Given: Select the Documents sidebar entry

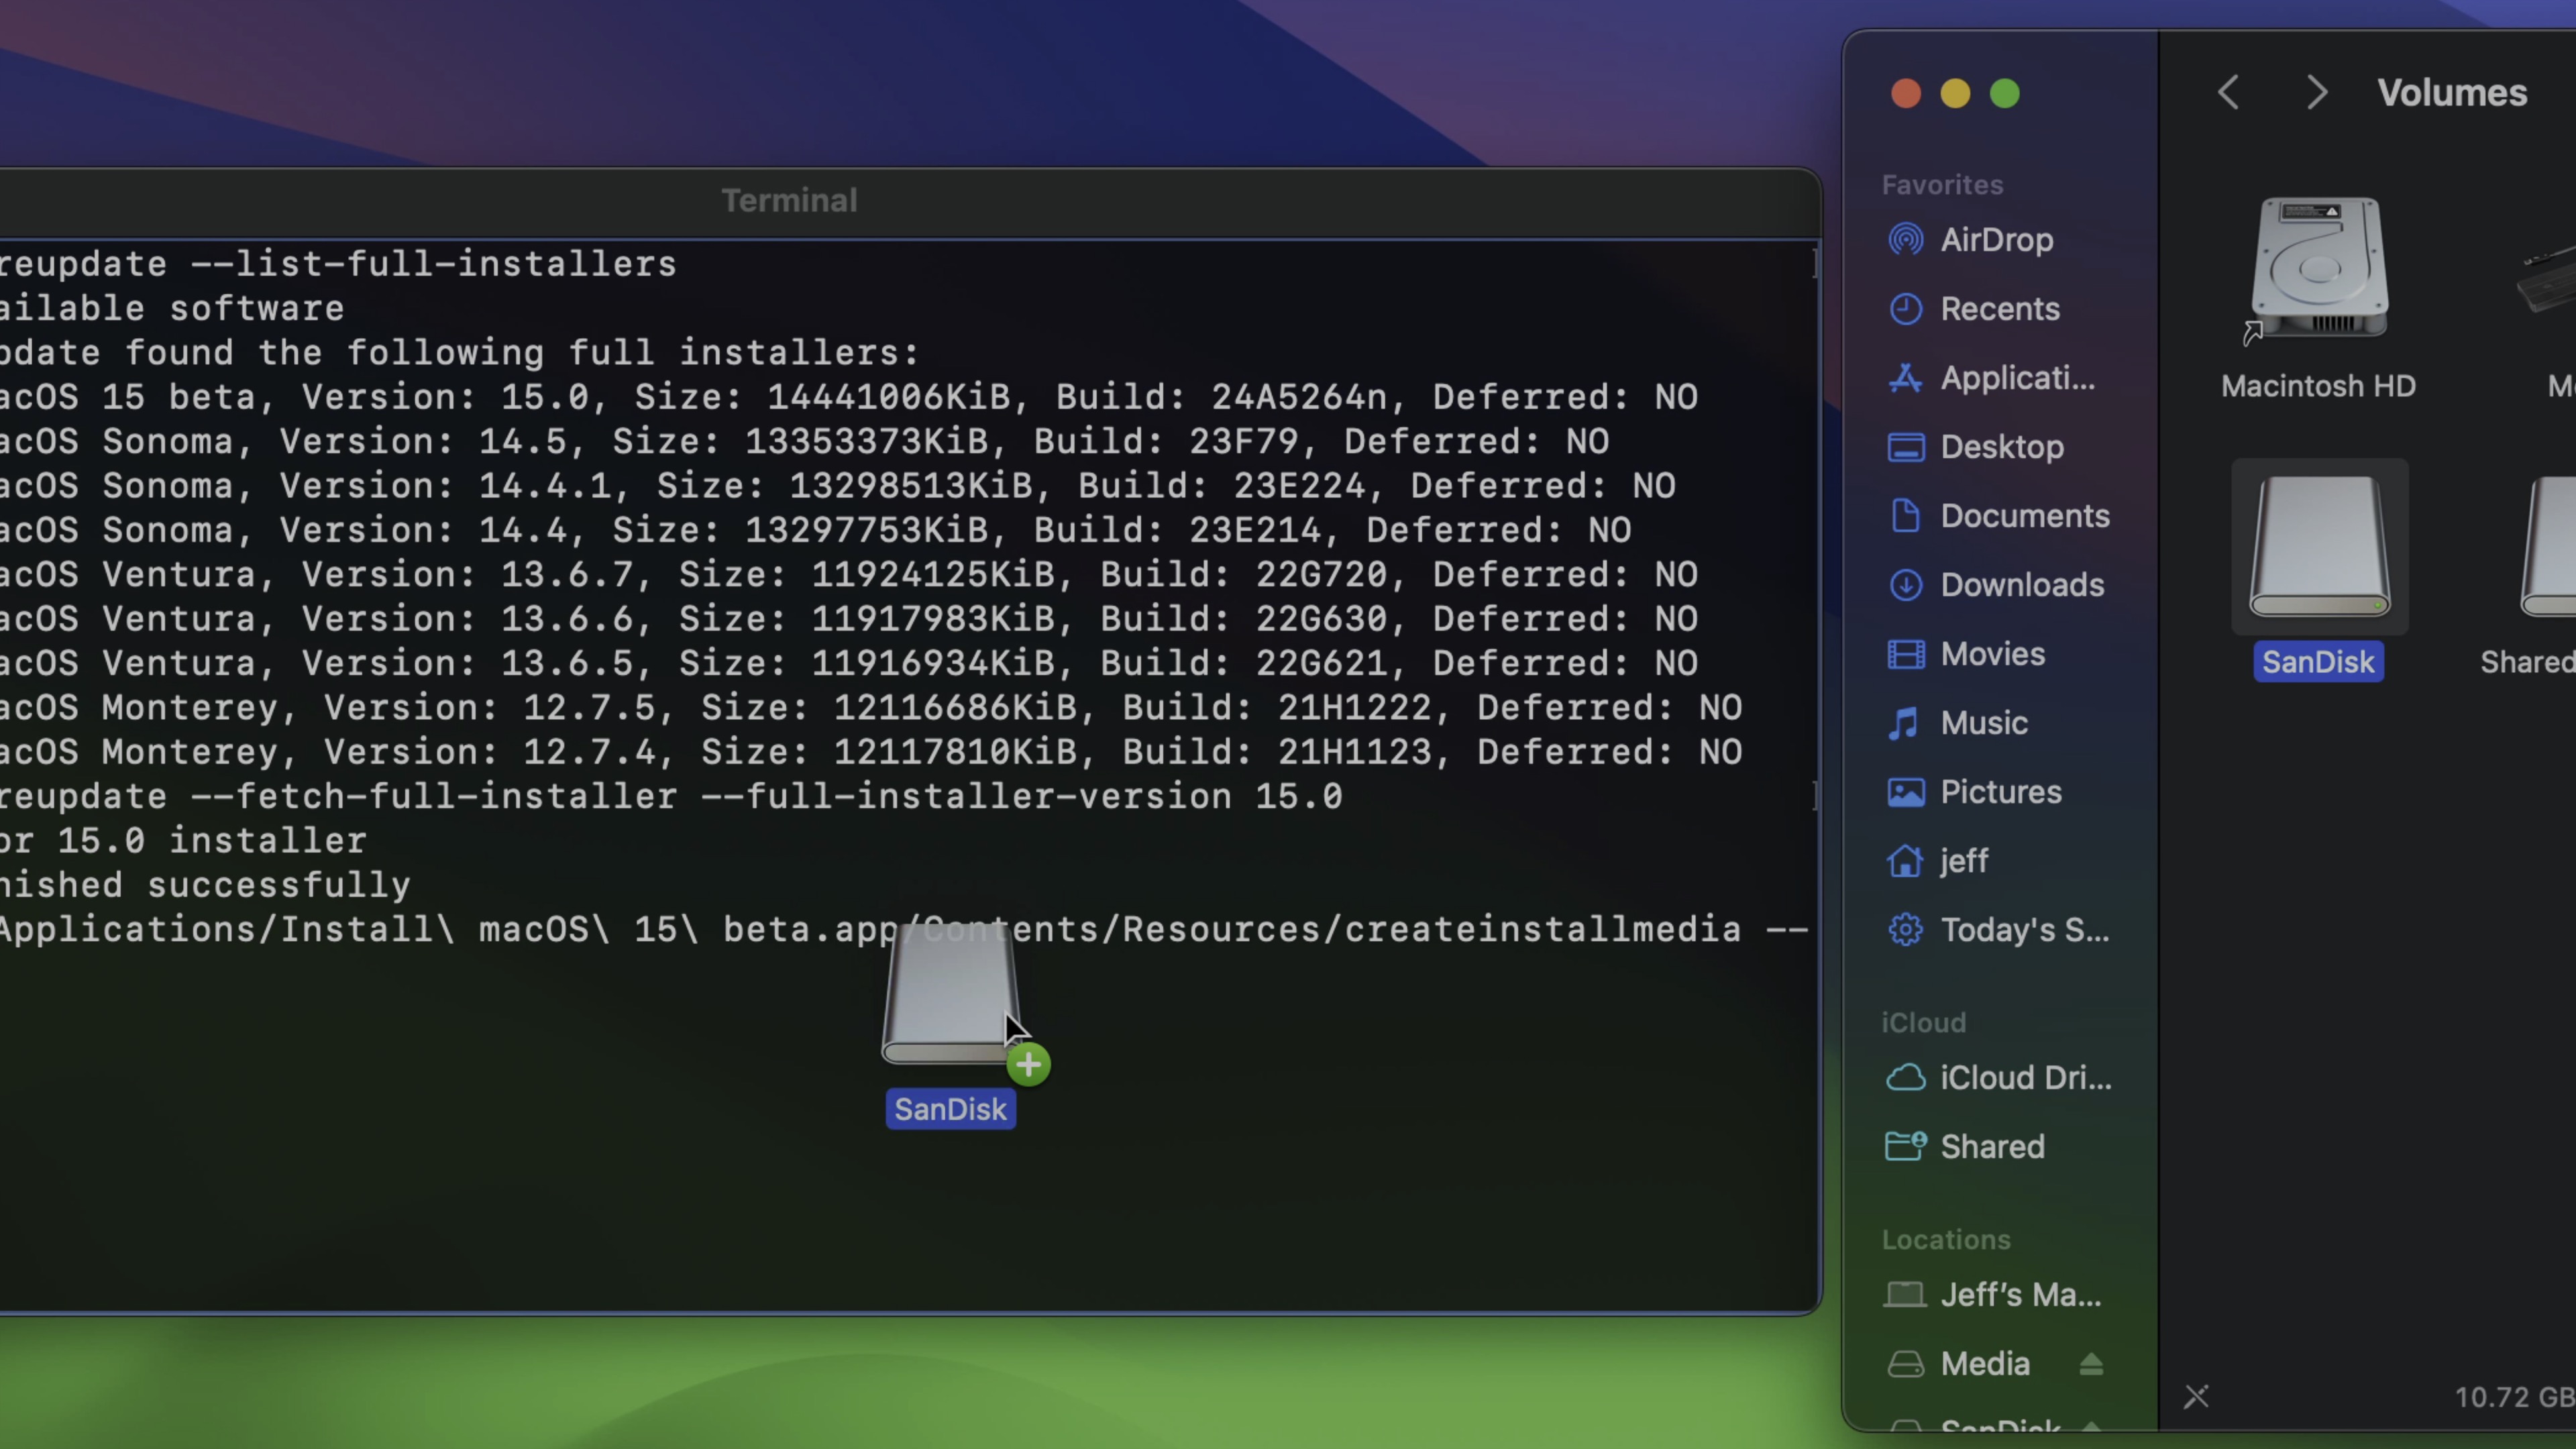Looking at the screenshot, I should [2024, 516].
